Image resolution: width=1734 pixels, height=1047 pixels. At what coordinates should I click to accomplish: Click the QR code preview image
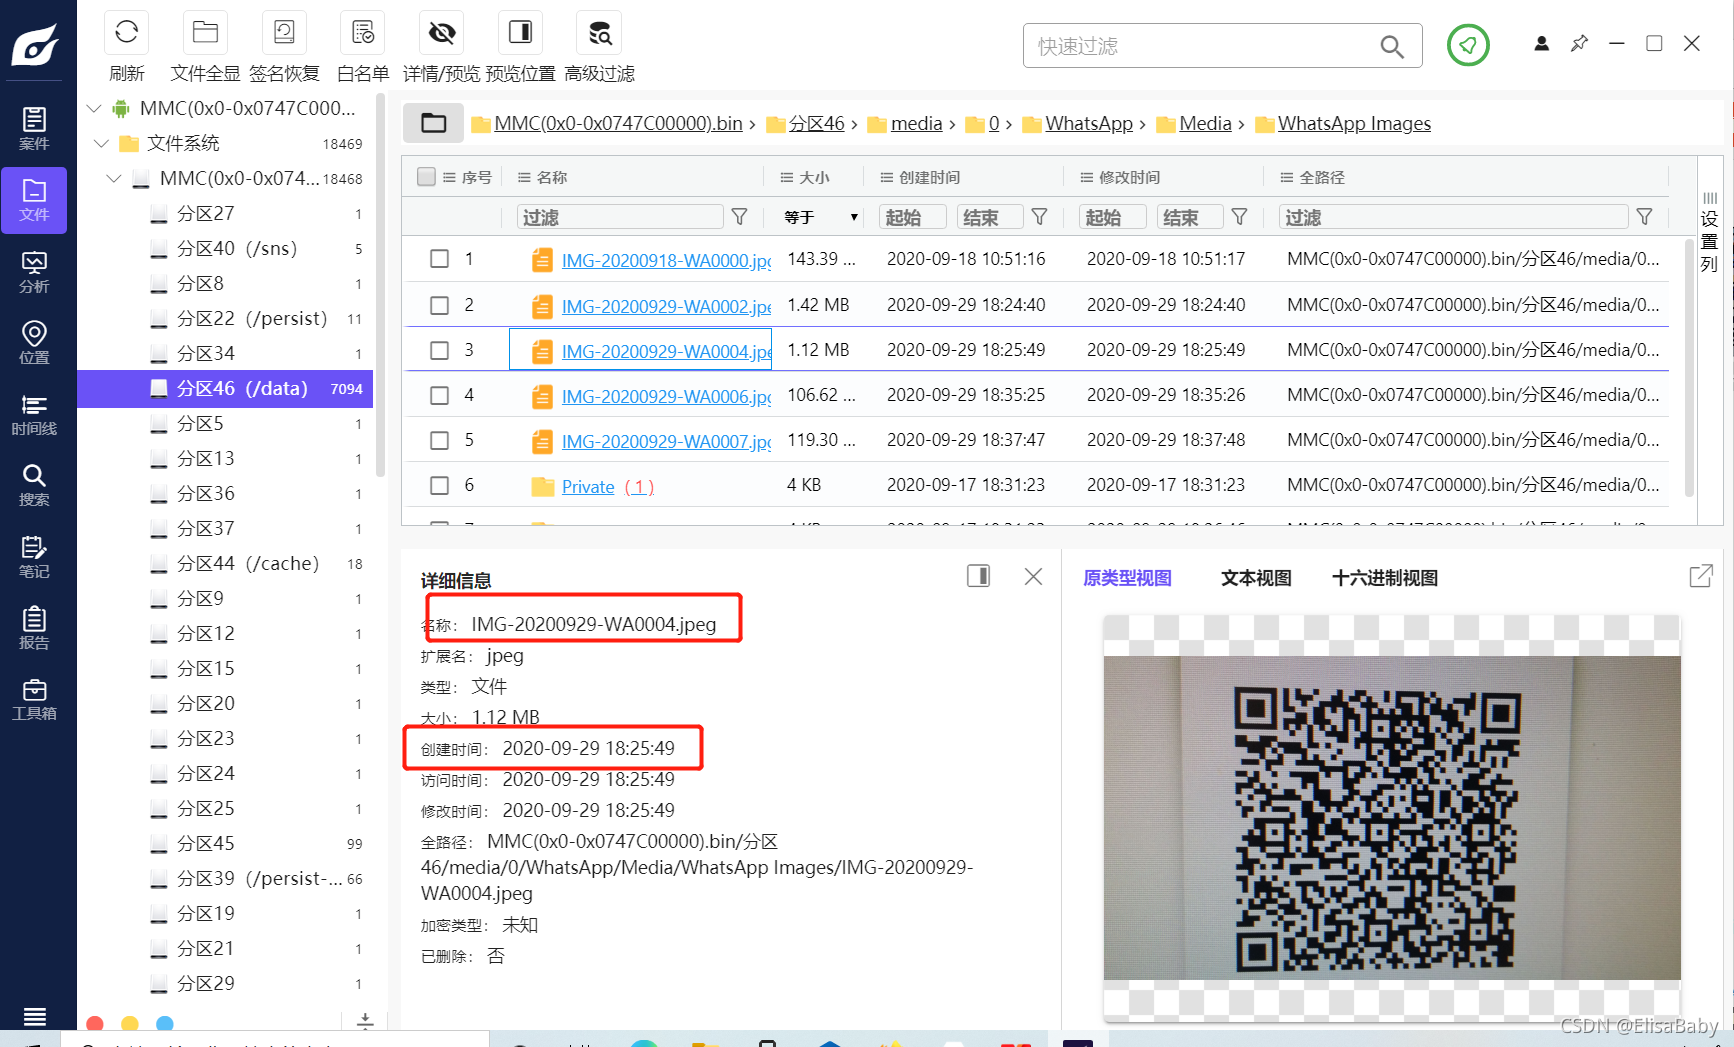(x=1391, y=817)
